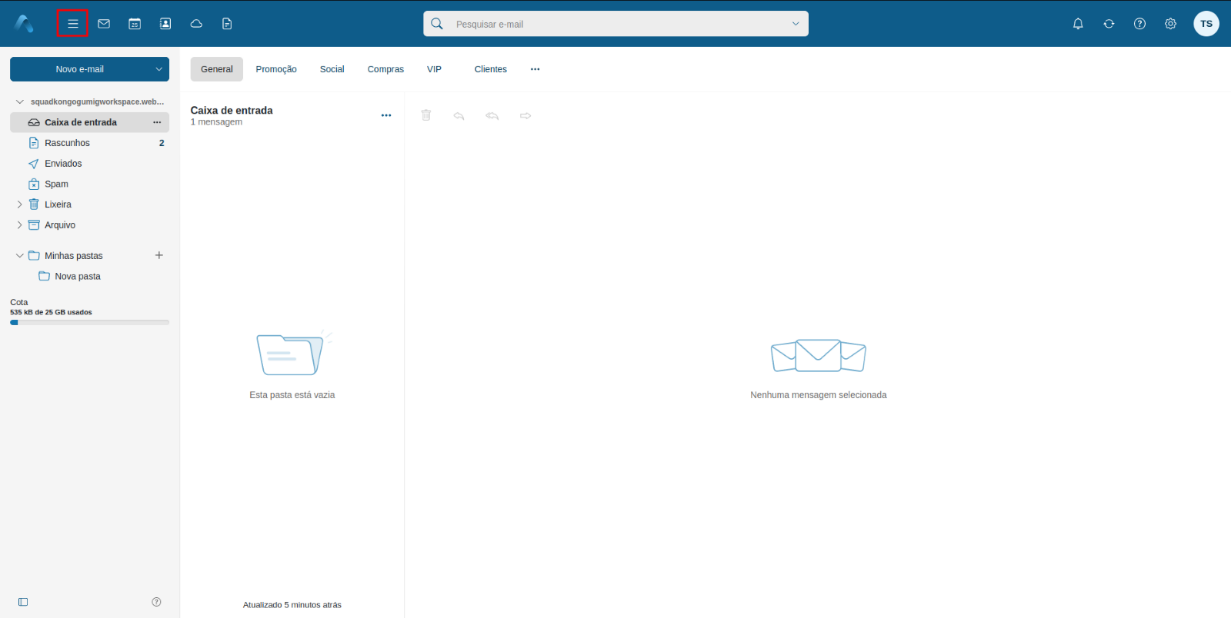Screen dimensions: 1231x618
Task: Collapse the squadkongogumigworkspace account tree
Action: click(x=20, y=102)
